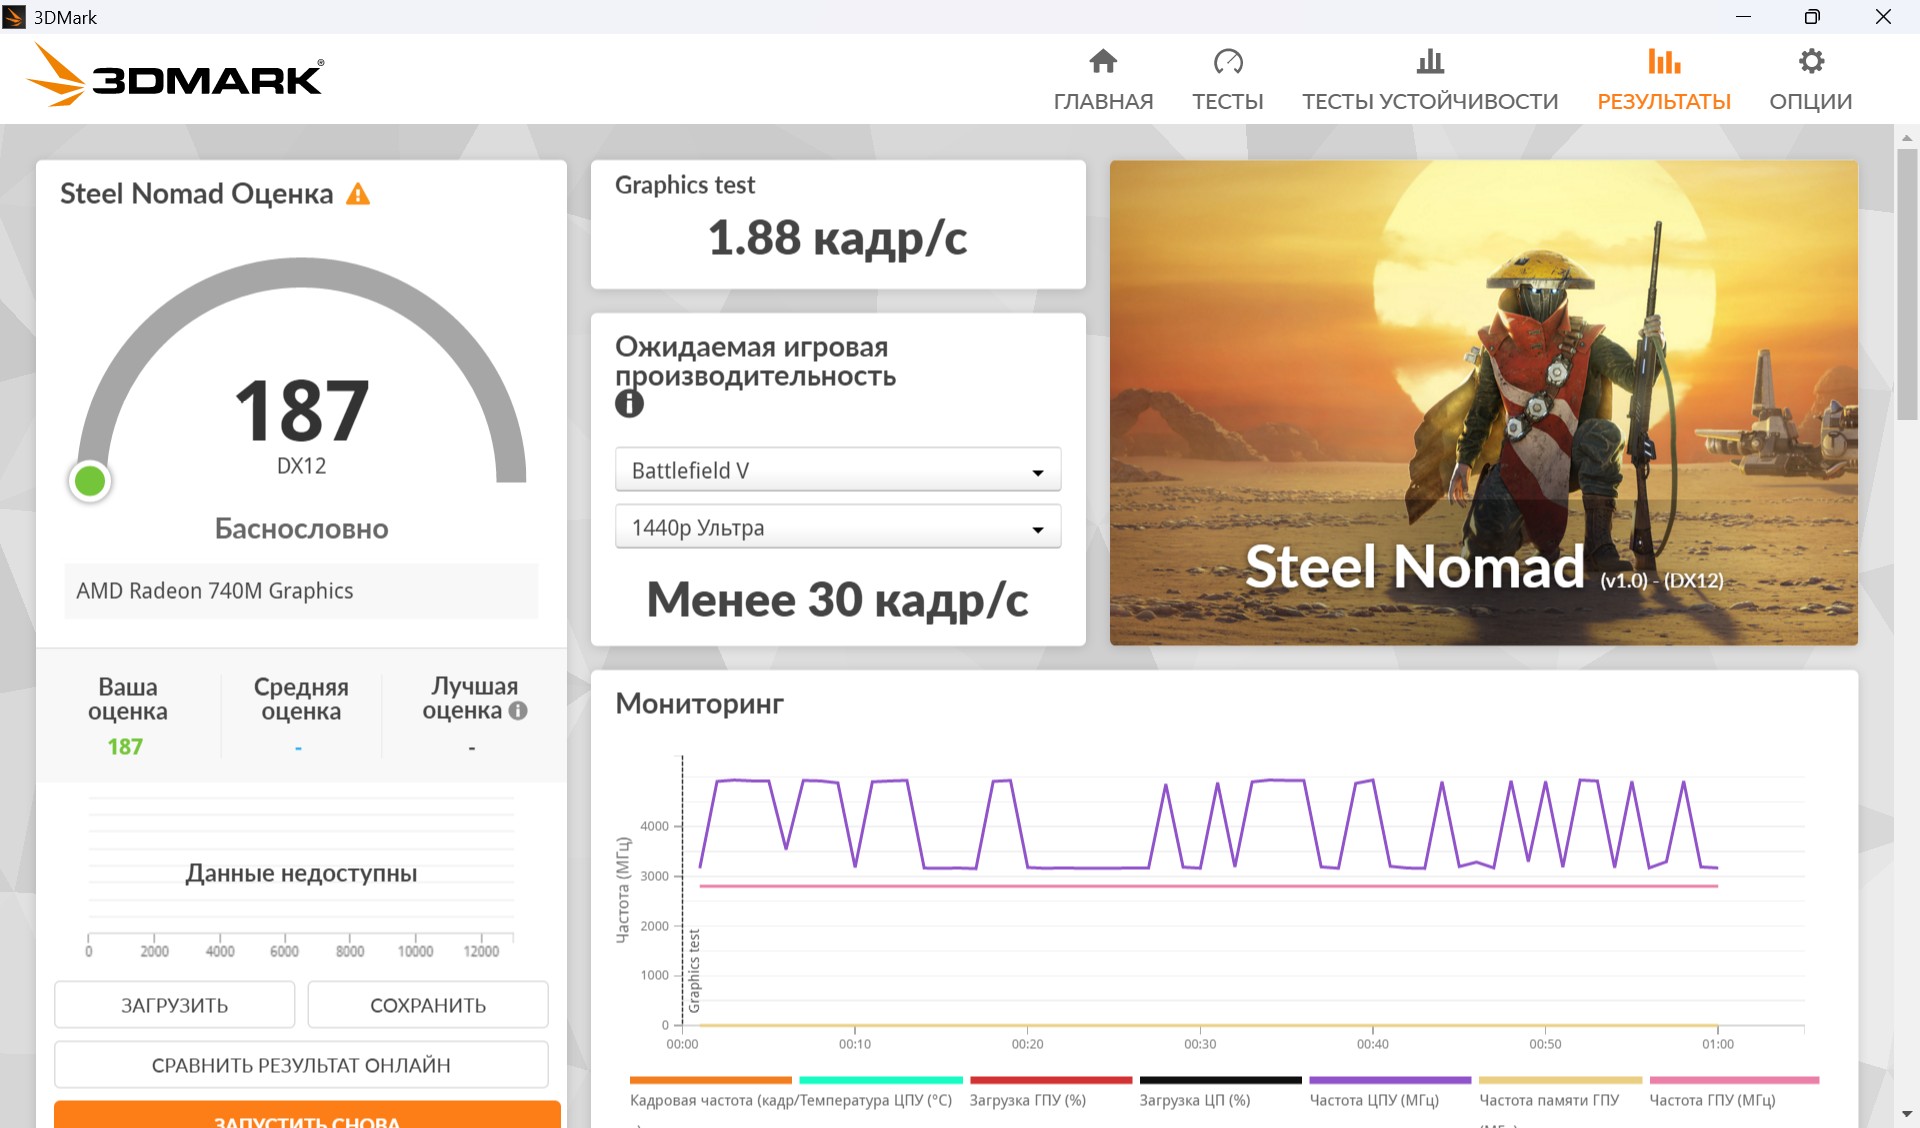The width and height of the screenshot is (1920, 1128).
Task: Click the СОХРАНИТЬ button
Action: coord(428,1005)
